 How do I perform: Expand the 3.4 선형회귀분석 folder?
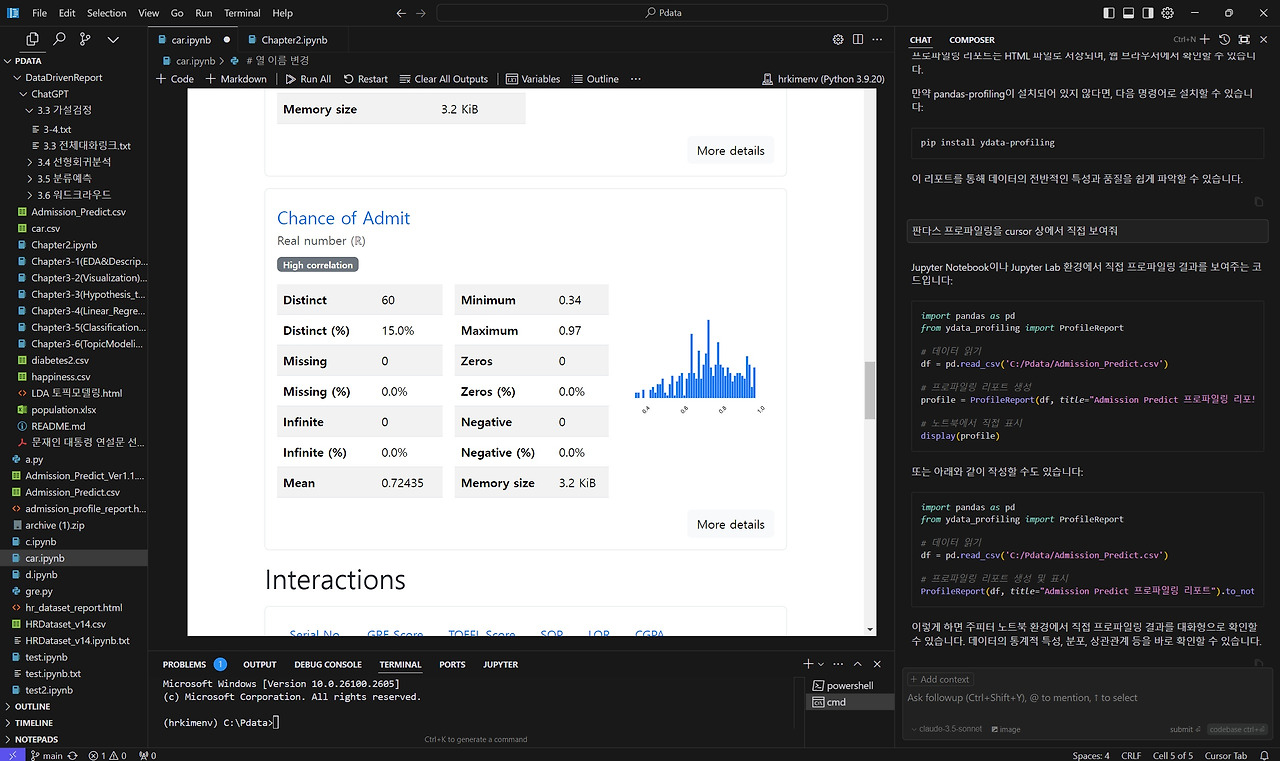(x=74, y=161)
